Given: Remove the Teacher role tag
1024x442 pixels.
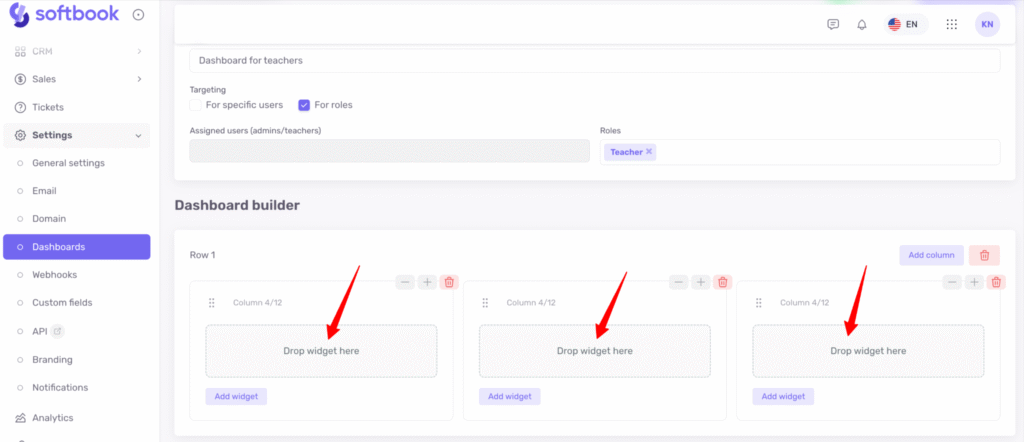Looking at the screenshot, I should click(x=649, y=152).
